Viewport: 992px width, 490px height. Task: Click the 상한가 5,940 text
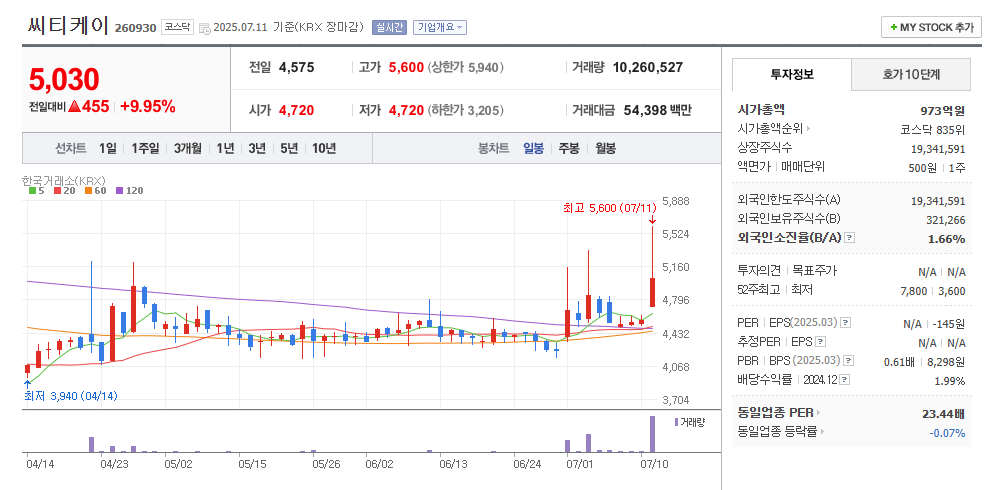pyautogui.click(x=466, y=67)
